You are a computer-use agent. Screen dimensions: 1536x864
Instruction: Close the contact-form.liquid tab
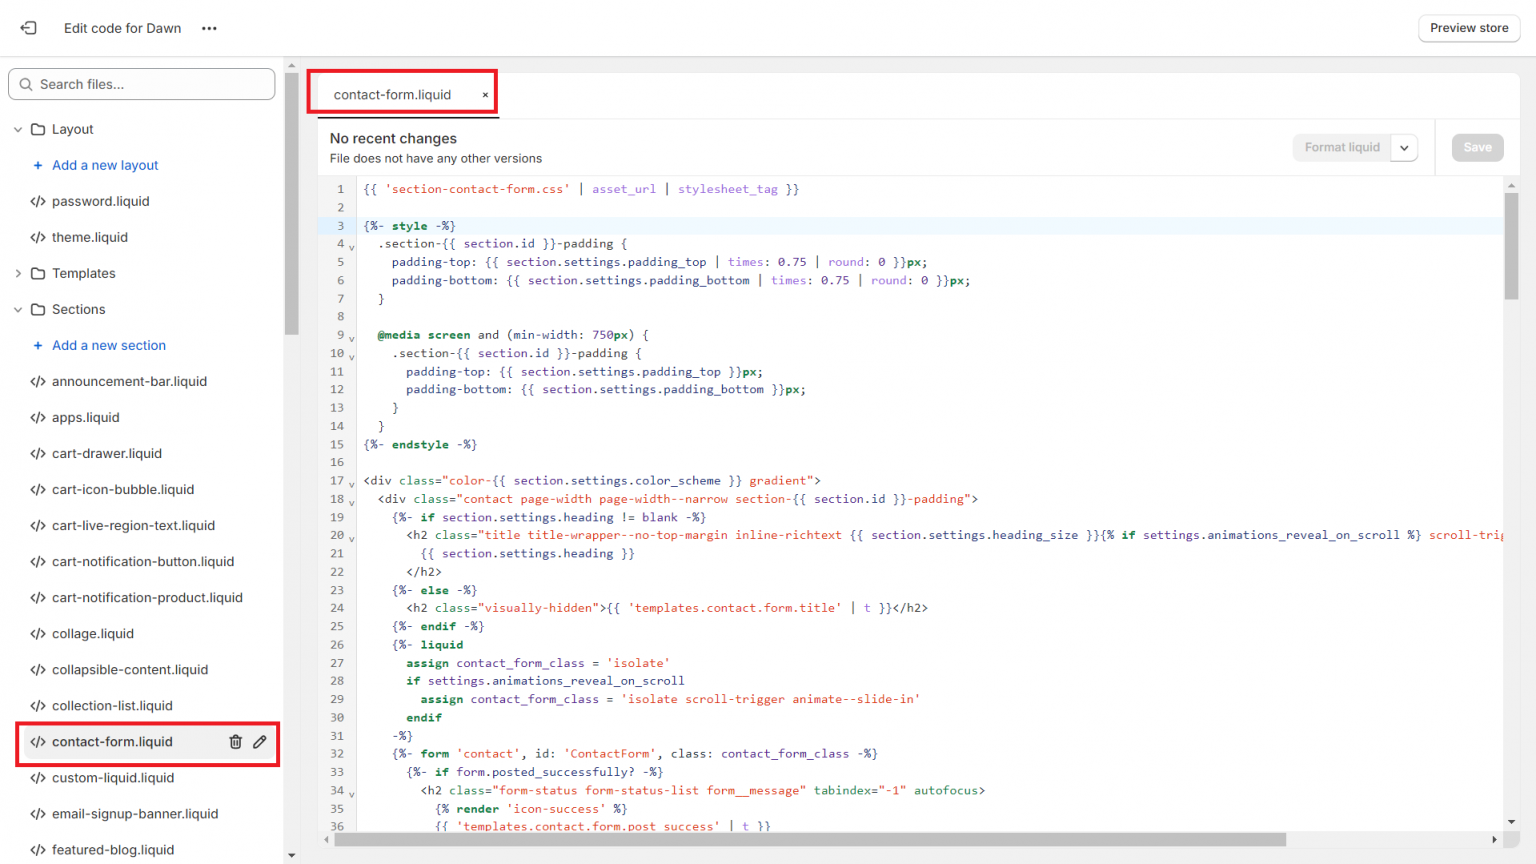[x=486, y=95]
